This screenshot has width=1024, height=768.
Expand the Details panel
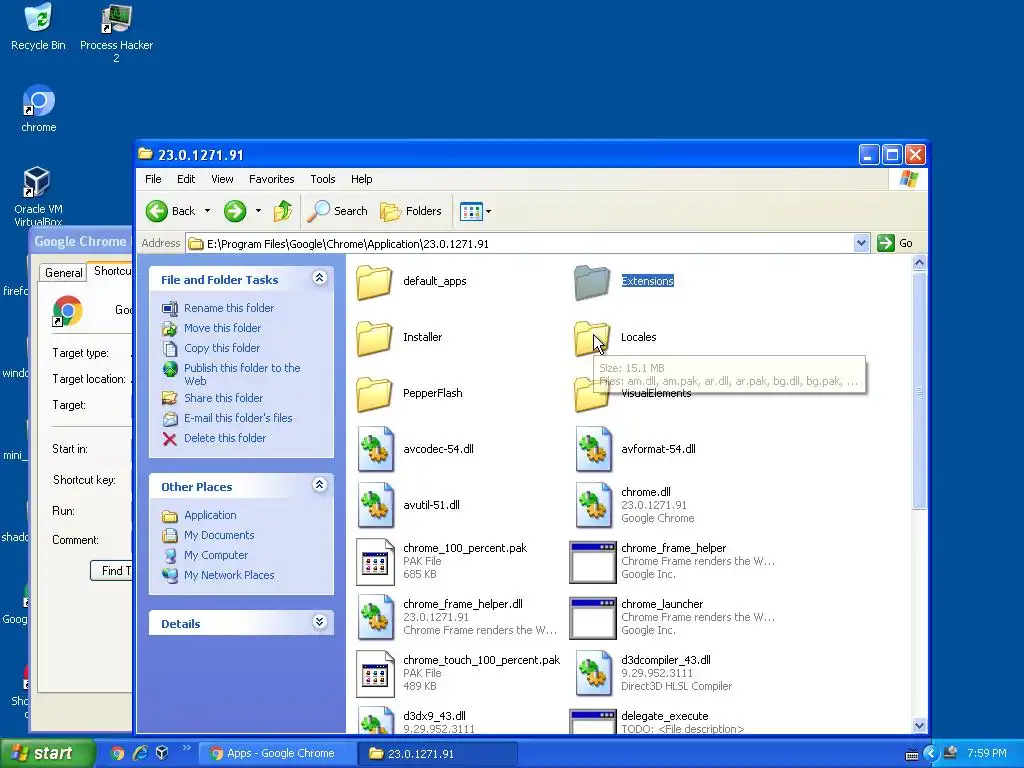pos(319,622)
